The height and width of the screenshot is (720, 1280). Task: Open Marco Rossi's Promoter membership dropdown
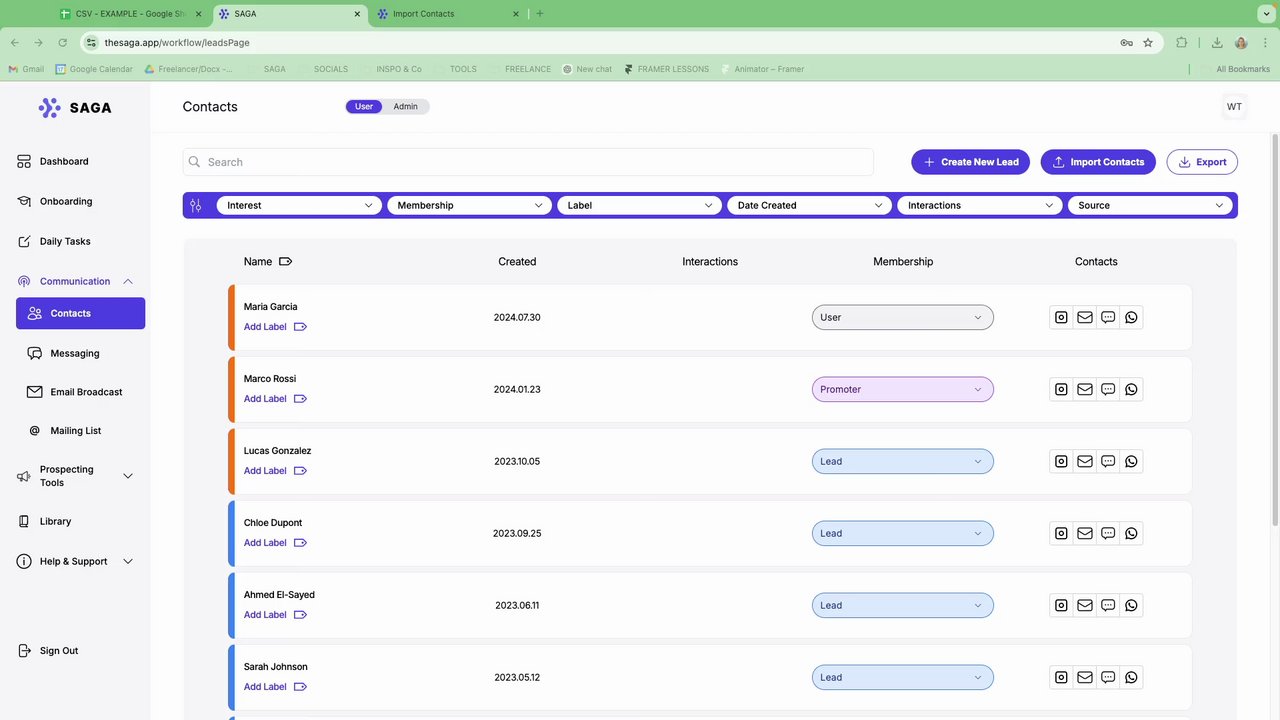click(x=903, y=389)
